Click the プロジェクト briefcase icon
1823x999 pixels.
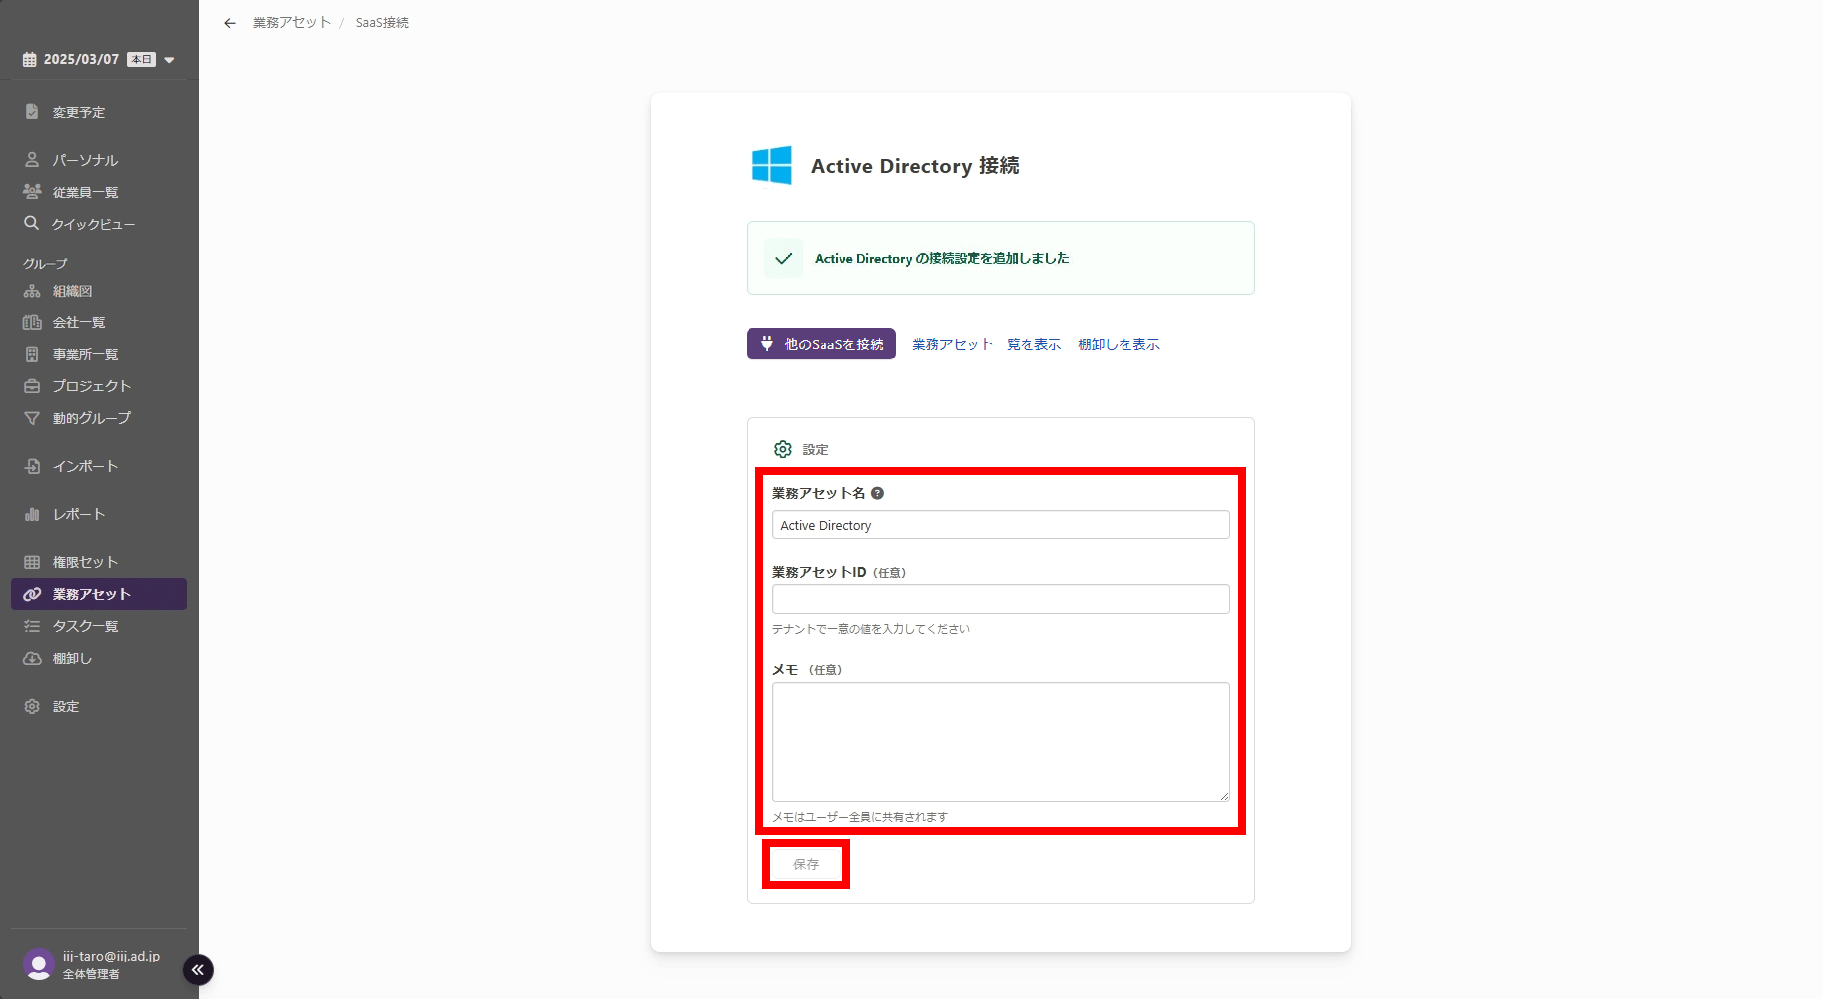click(32, 386)
